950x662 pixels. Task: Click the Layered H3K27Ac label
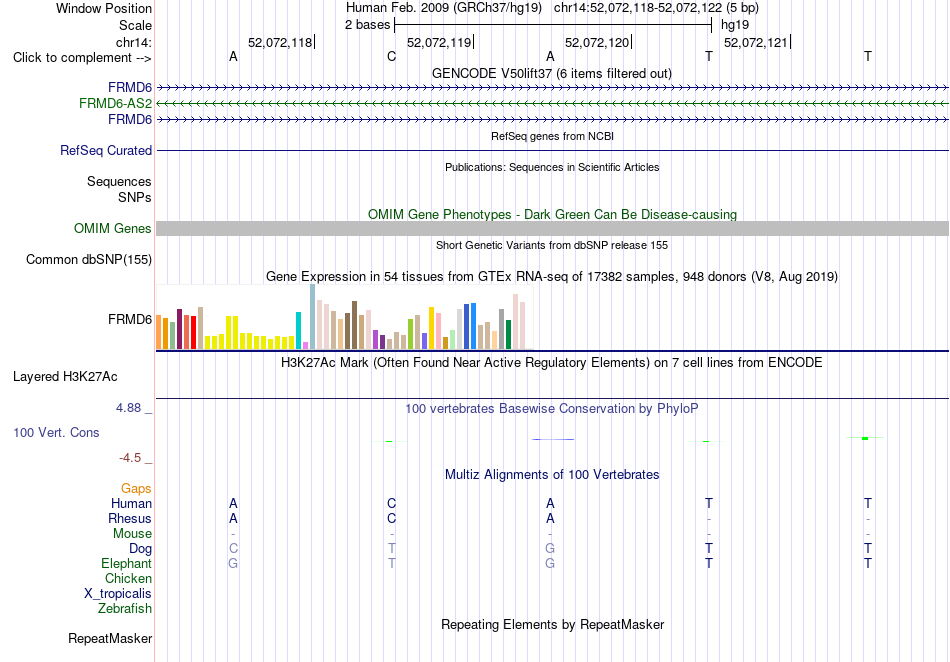pyautogui.click(x=65, y=377)
